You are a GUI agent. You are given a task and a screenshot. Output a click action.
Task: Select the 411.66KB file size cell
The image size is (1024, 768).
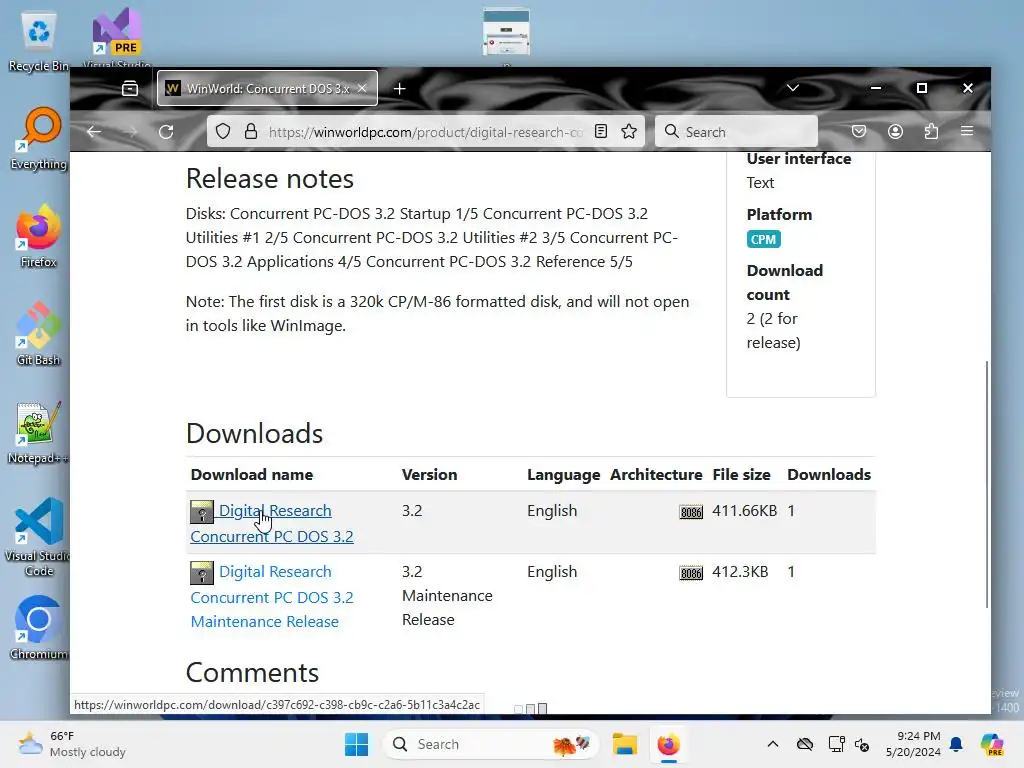pyautogui.click(x=744, y=511)
